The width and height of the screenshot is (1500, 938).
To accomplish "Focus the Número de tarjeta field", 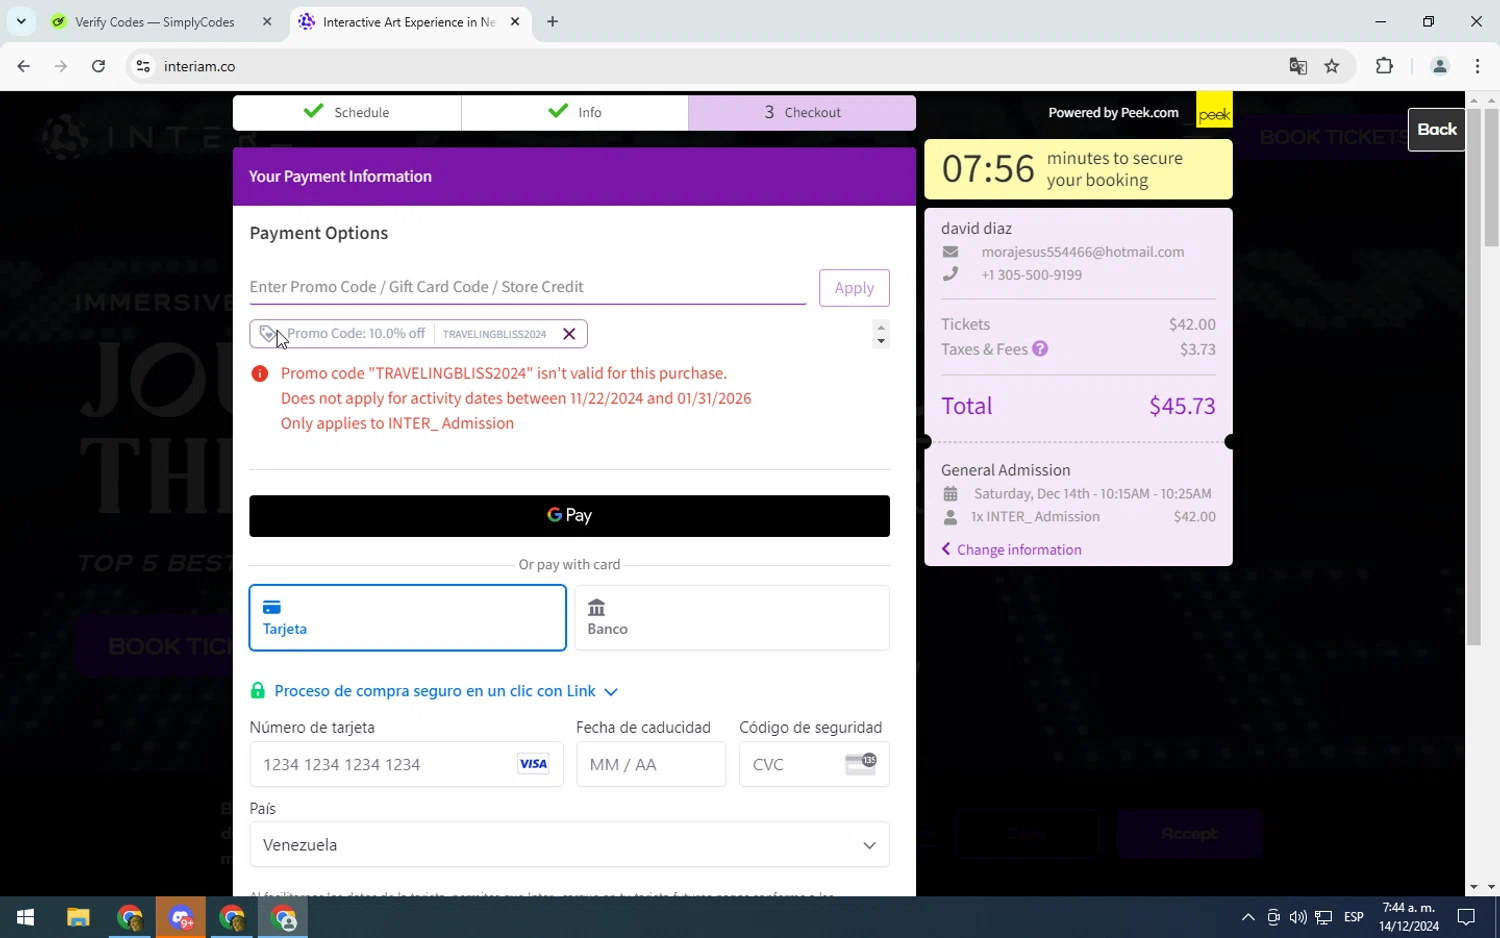I will tap(406, 764).
